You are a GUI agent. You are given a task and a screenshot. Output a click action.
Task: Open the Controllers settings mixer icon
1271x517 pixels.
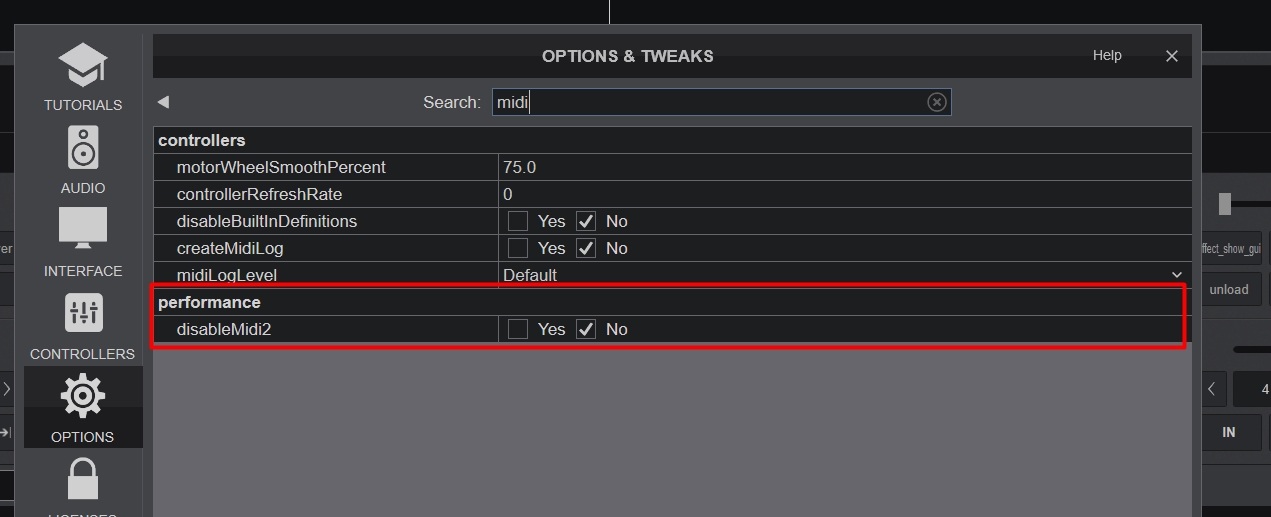click(x=82, y=314)
